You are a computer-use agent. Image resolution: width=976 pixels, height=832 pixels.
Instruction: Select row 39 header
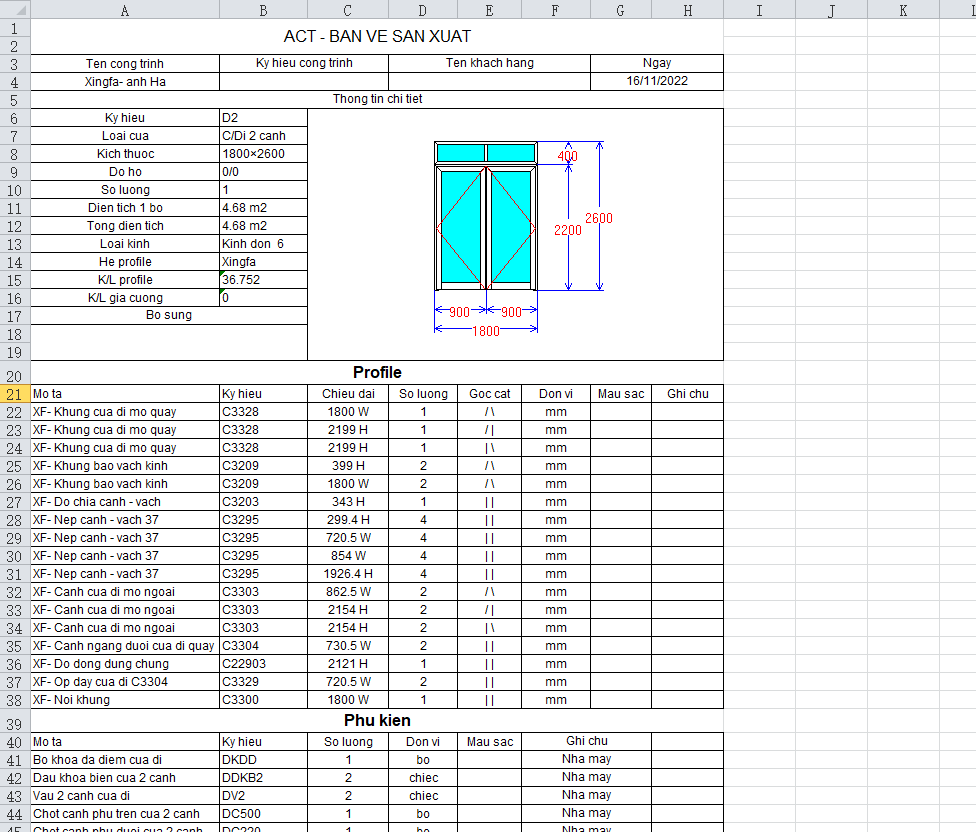click(x=15, y=723)
